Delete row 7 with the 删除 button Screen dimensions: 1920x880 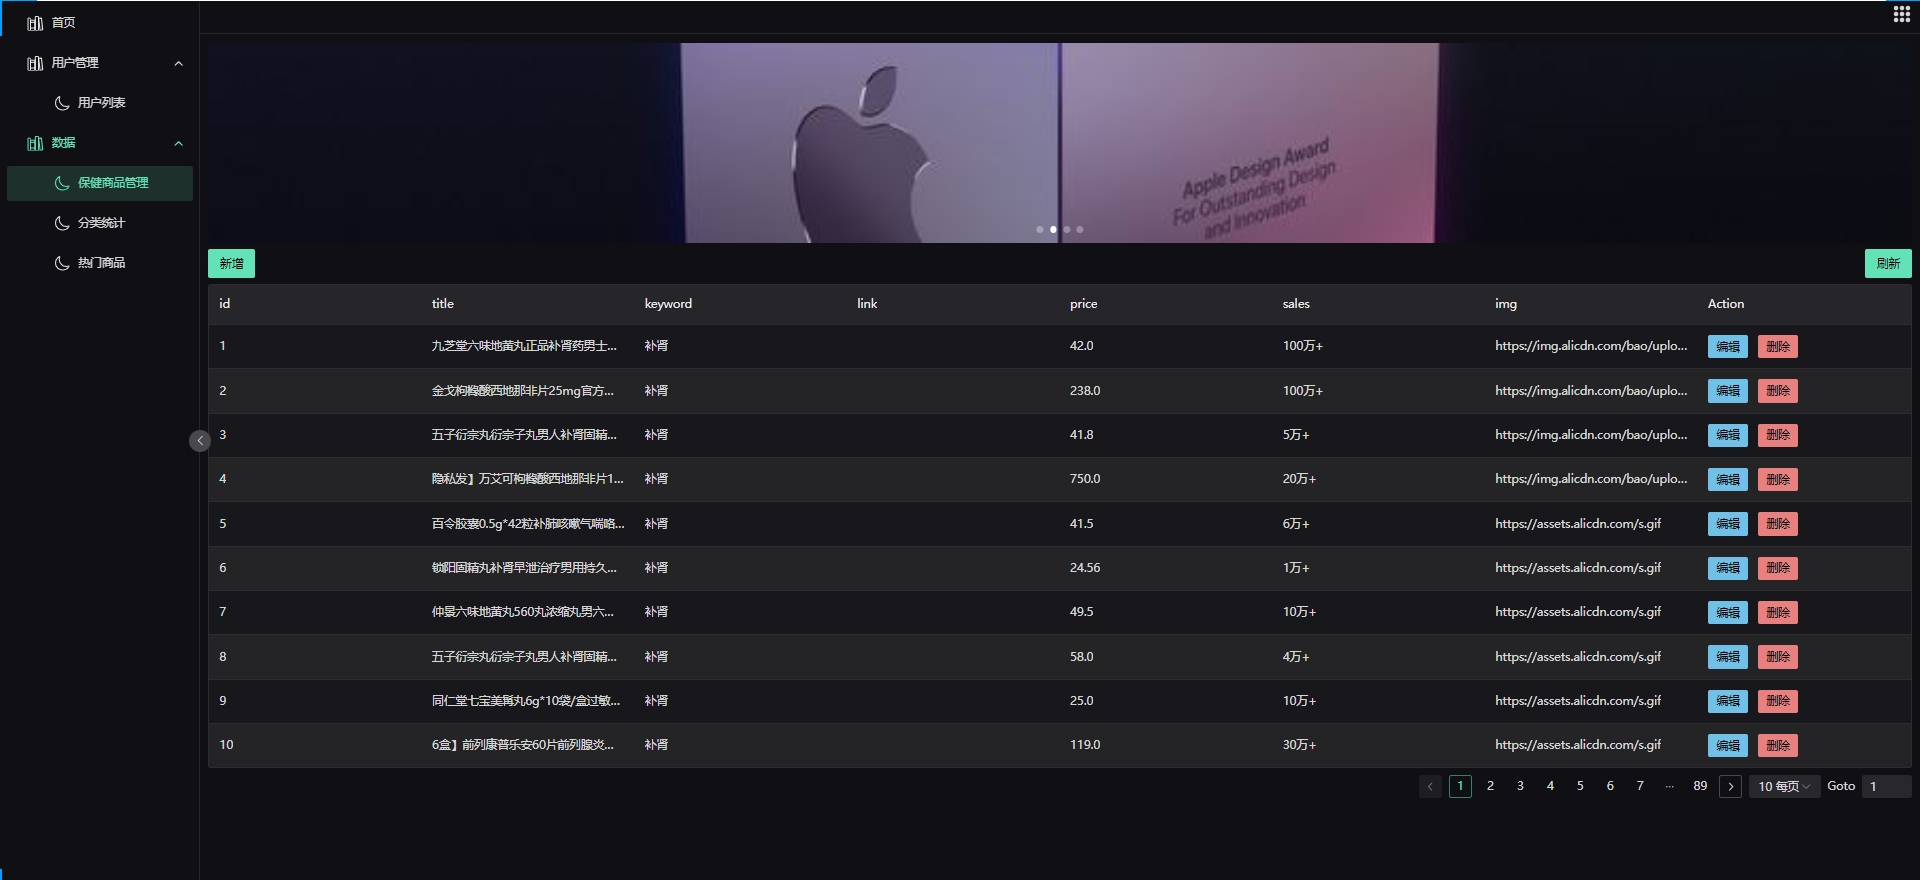pyautogui.click(x=1777, y=612)
